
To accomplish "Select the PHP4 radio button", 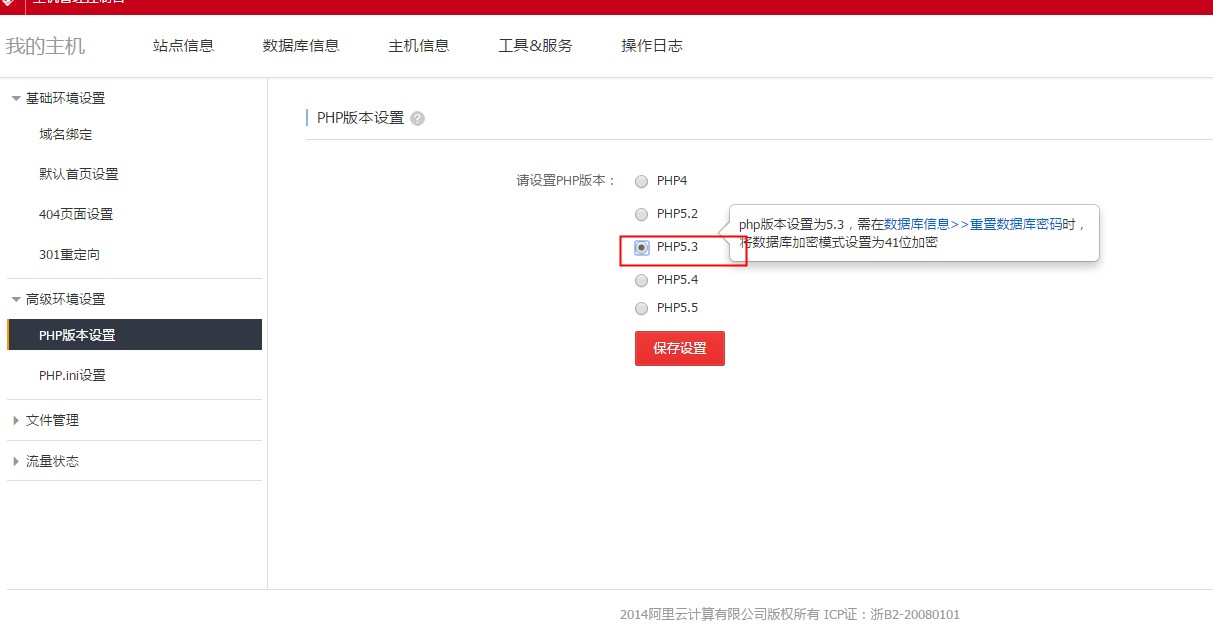I will point(642,182).
